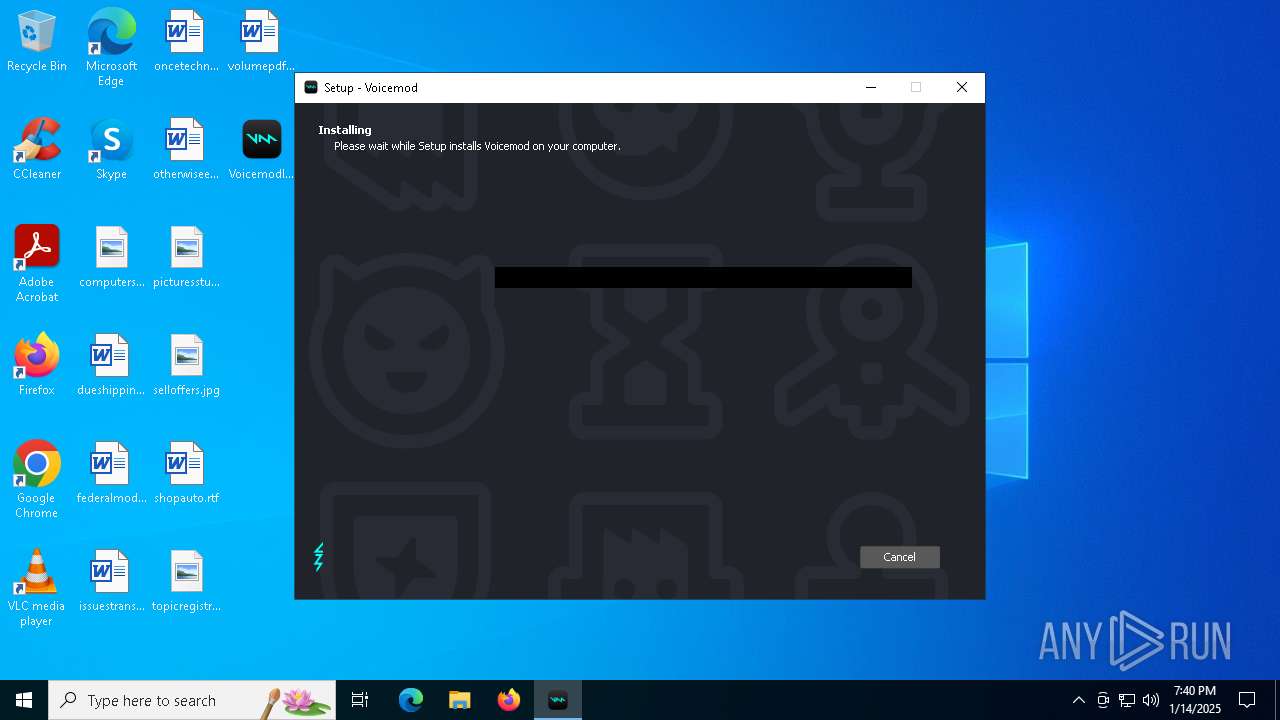
Task: Click the taskbar search box
Action: (192, 700)
